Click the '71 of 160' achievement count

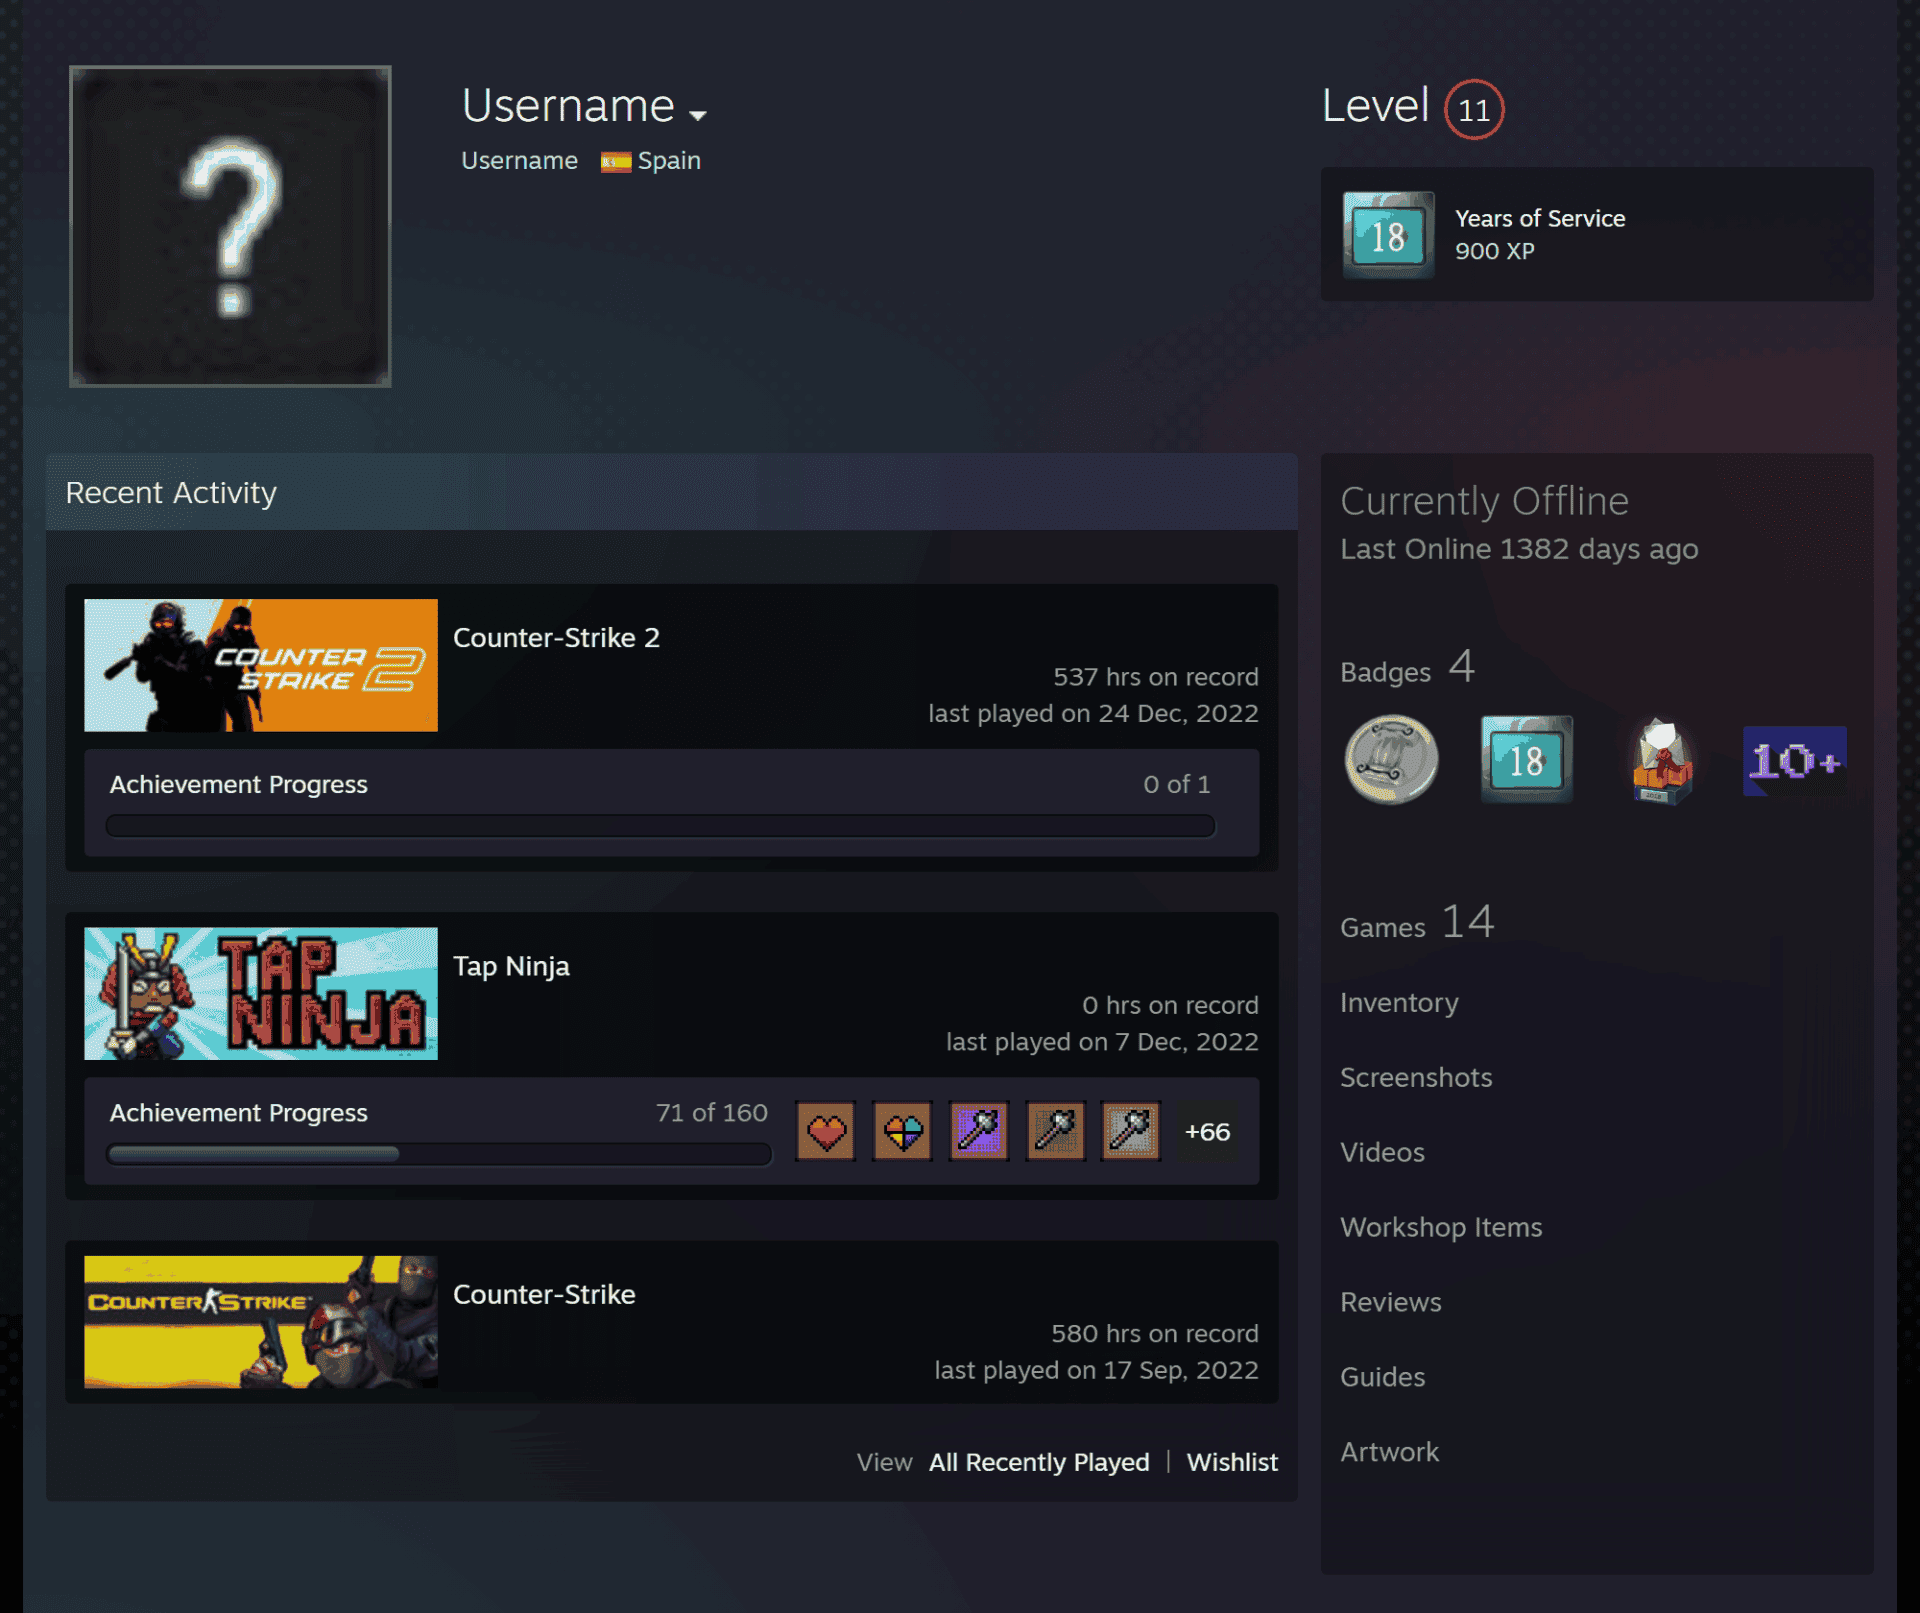711,1113
